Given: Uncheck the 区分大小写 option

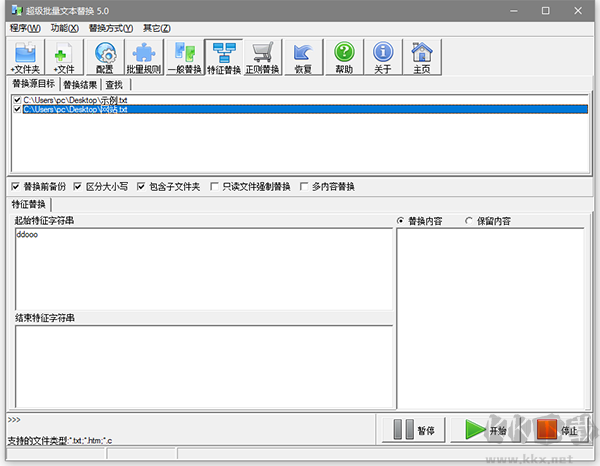Looking at the screenshot, I should 78,187.
